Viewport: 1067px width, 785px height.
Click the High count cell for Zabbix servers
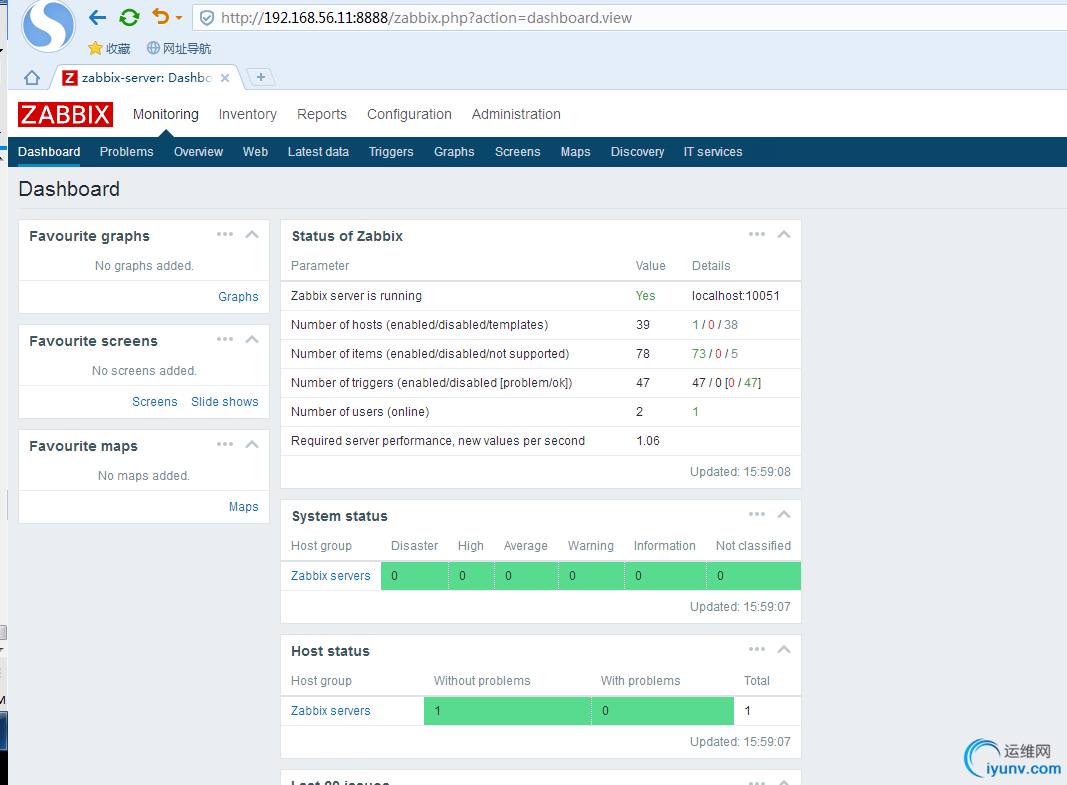pos(471,575)
